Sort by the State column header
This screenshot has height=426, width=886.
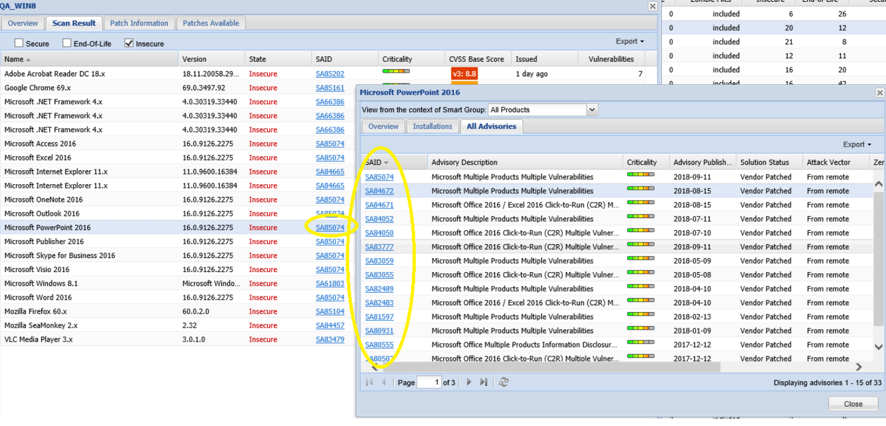pyautogui.click(x=279, y=59)
